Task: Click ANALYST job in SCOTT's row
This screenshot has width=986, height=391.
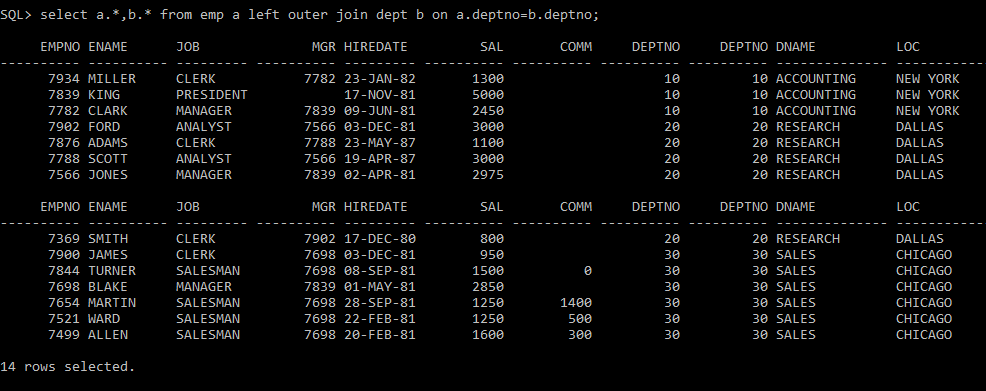Action: (204, 158)
